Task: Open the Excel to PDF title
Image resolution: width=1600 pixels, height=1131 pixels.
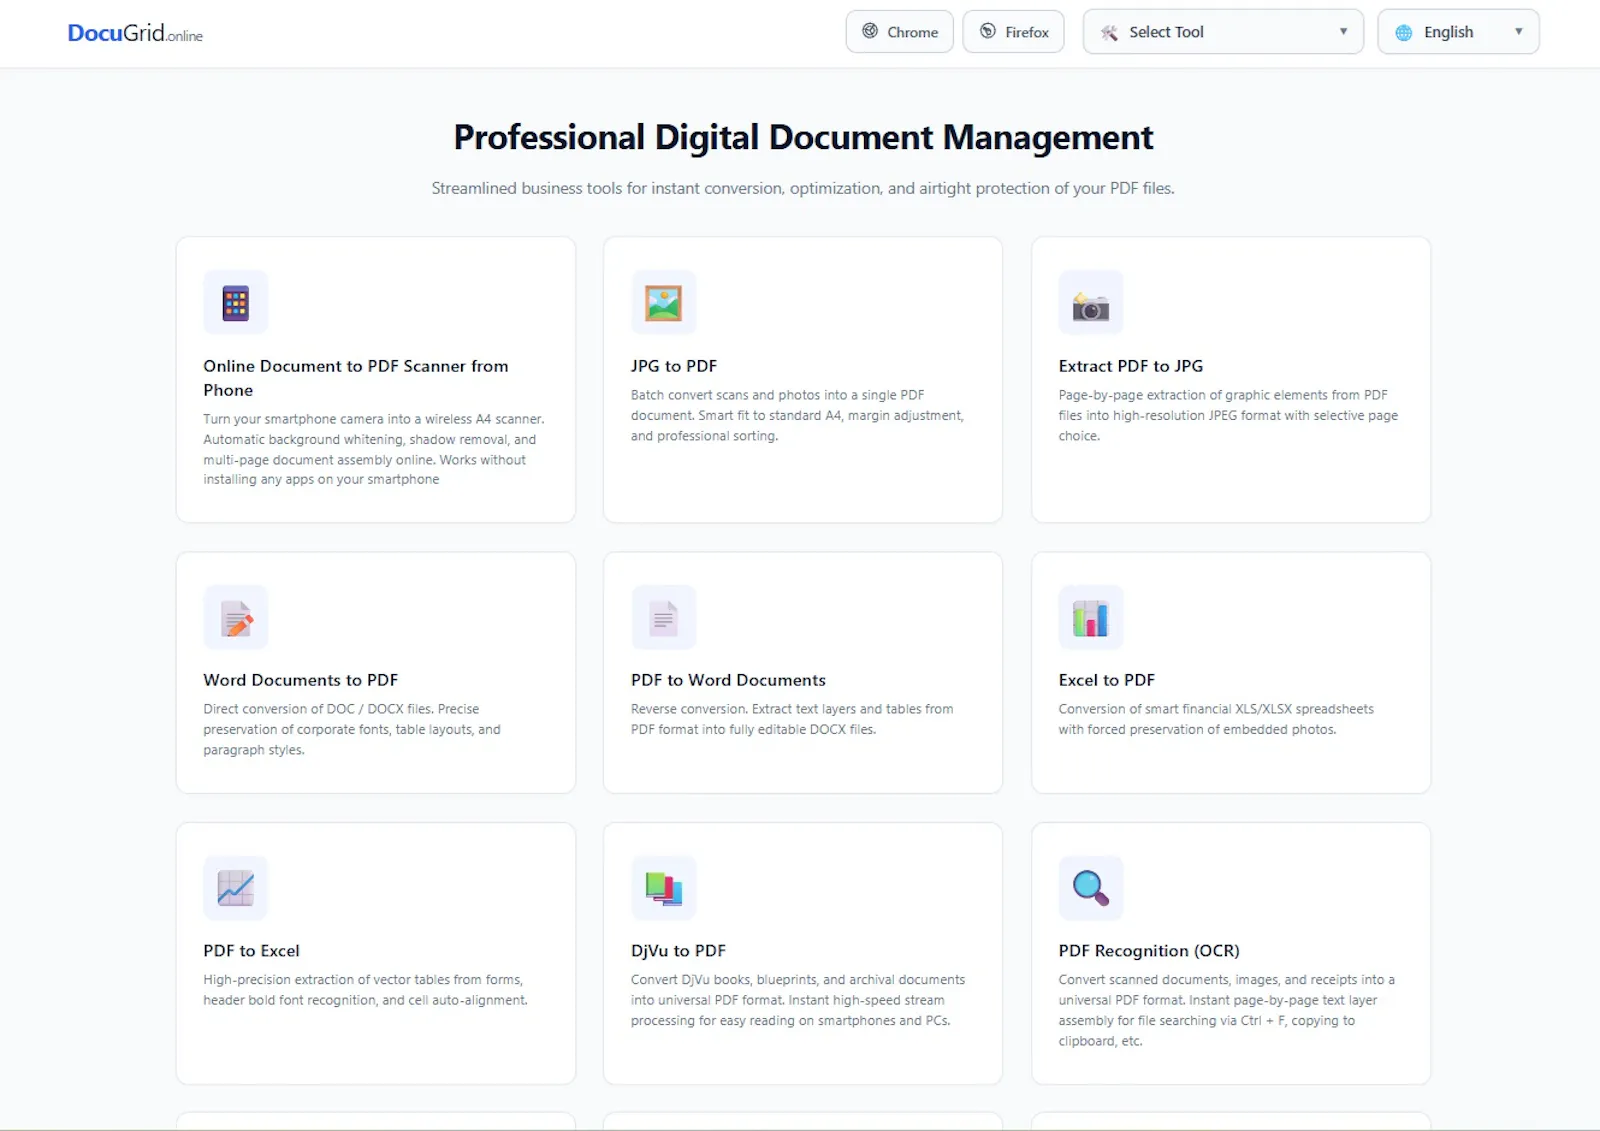Action: pos(1107,680)
